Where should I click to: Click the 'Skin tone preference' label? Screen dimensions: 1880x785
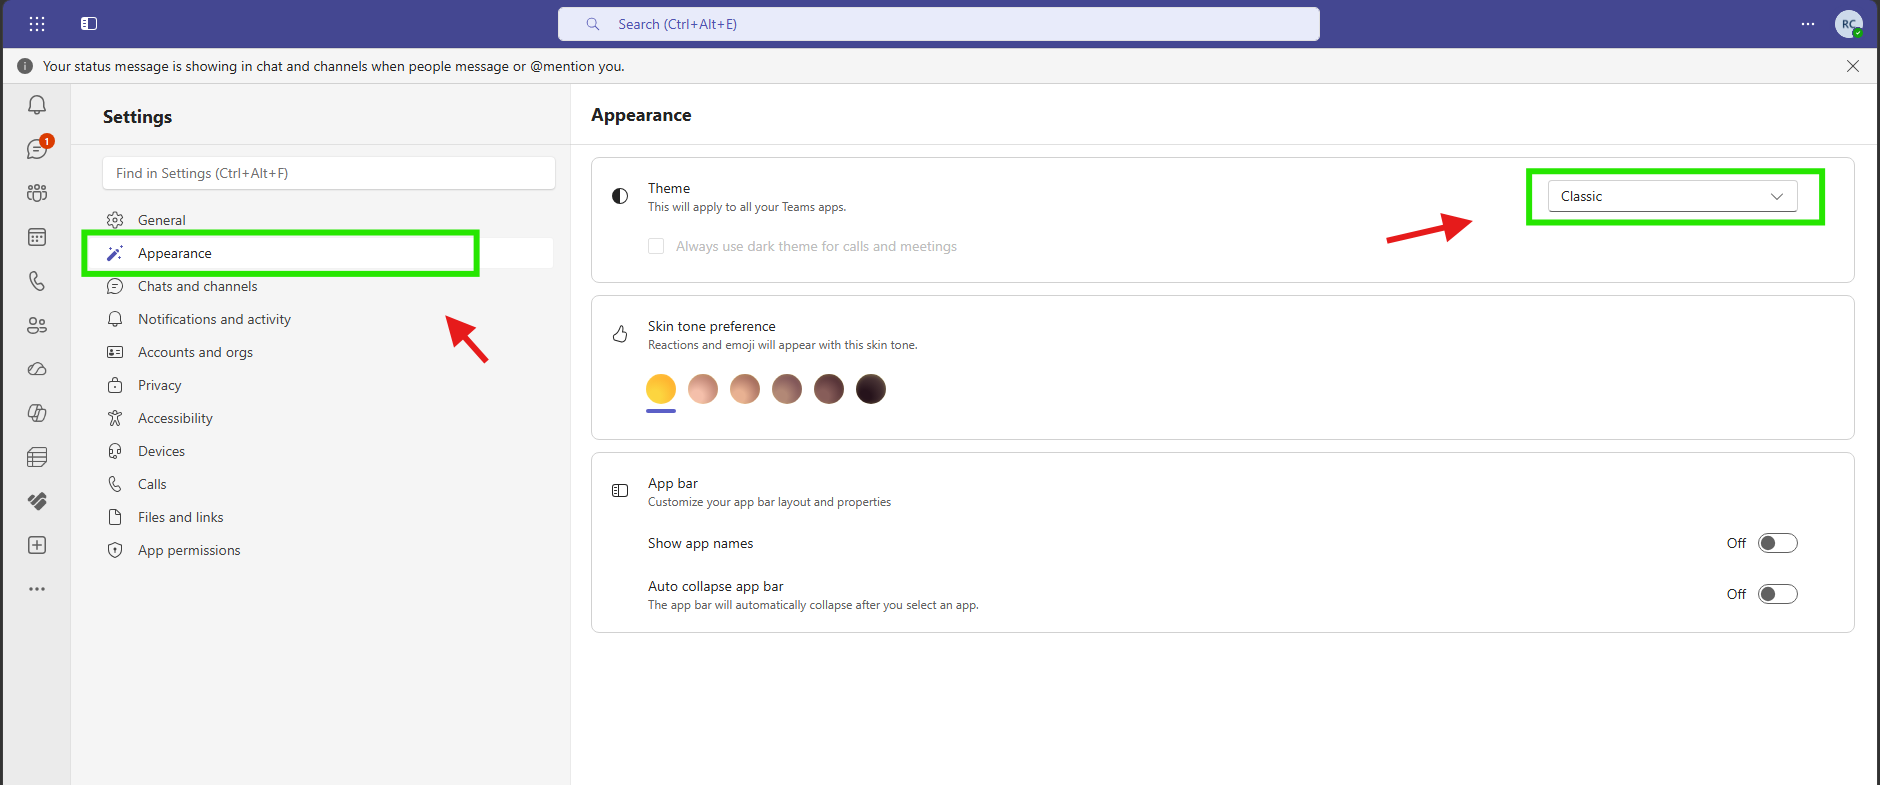[712, 326]
